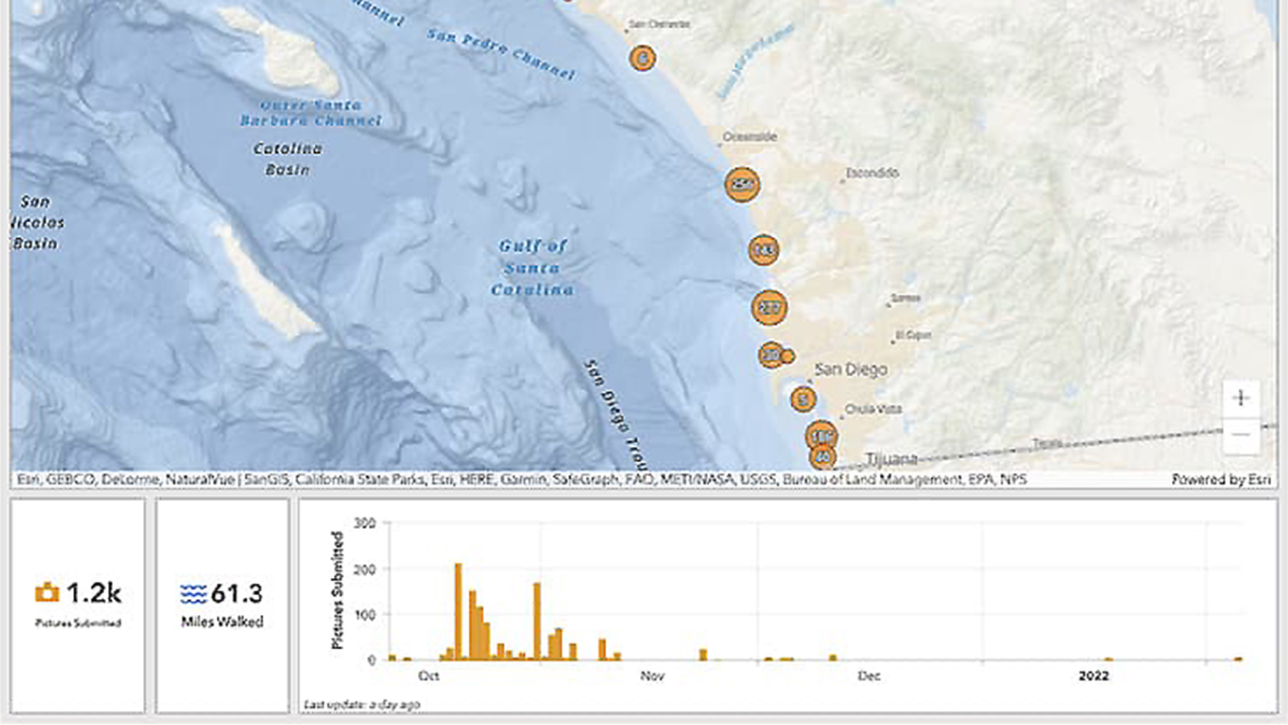The width and height of the screenshot is (1288, 725).
Task: Click the Gulf of Santa Catalina label
Action: (533, 268)
